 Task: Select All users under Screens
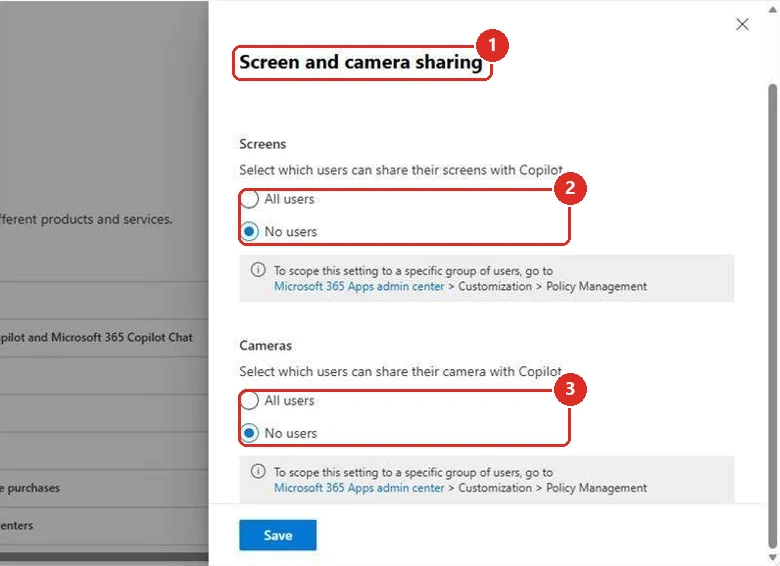[249, 199]
